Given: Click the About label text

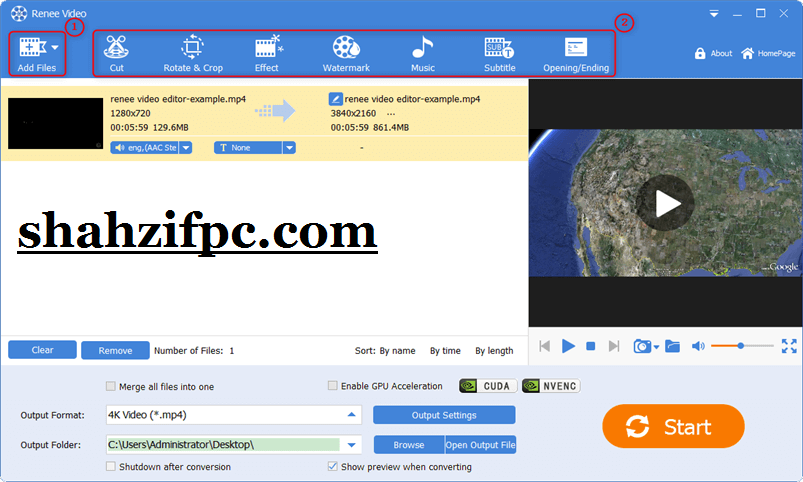Looking at the screenshot, I should click(721, 53).
